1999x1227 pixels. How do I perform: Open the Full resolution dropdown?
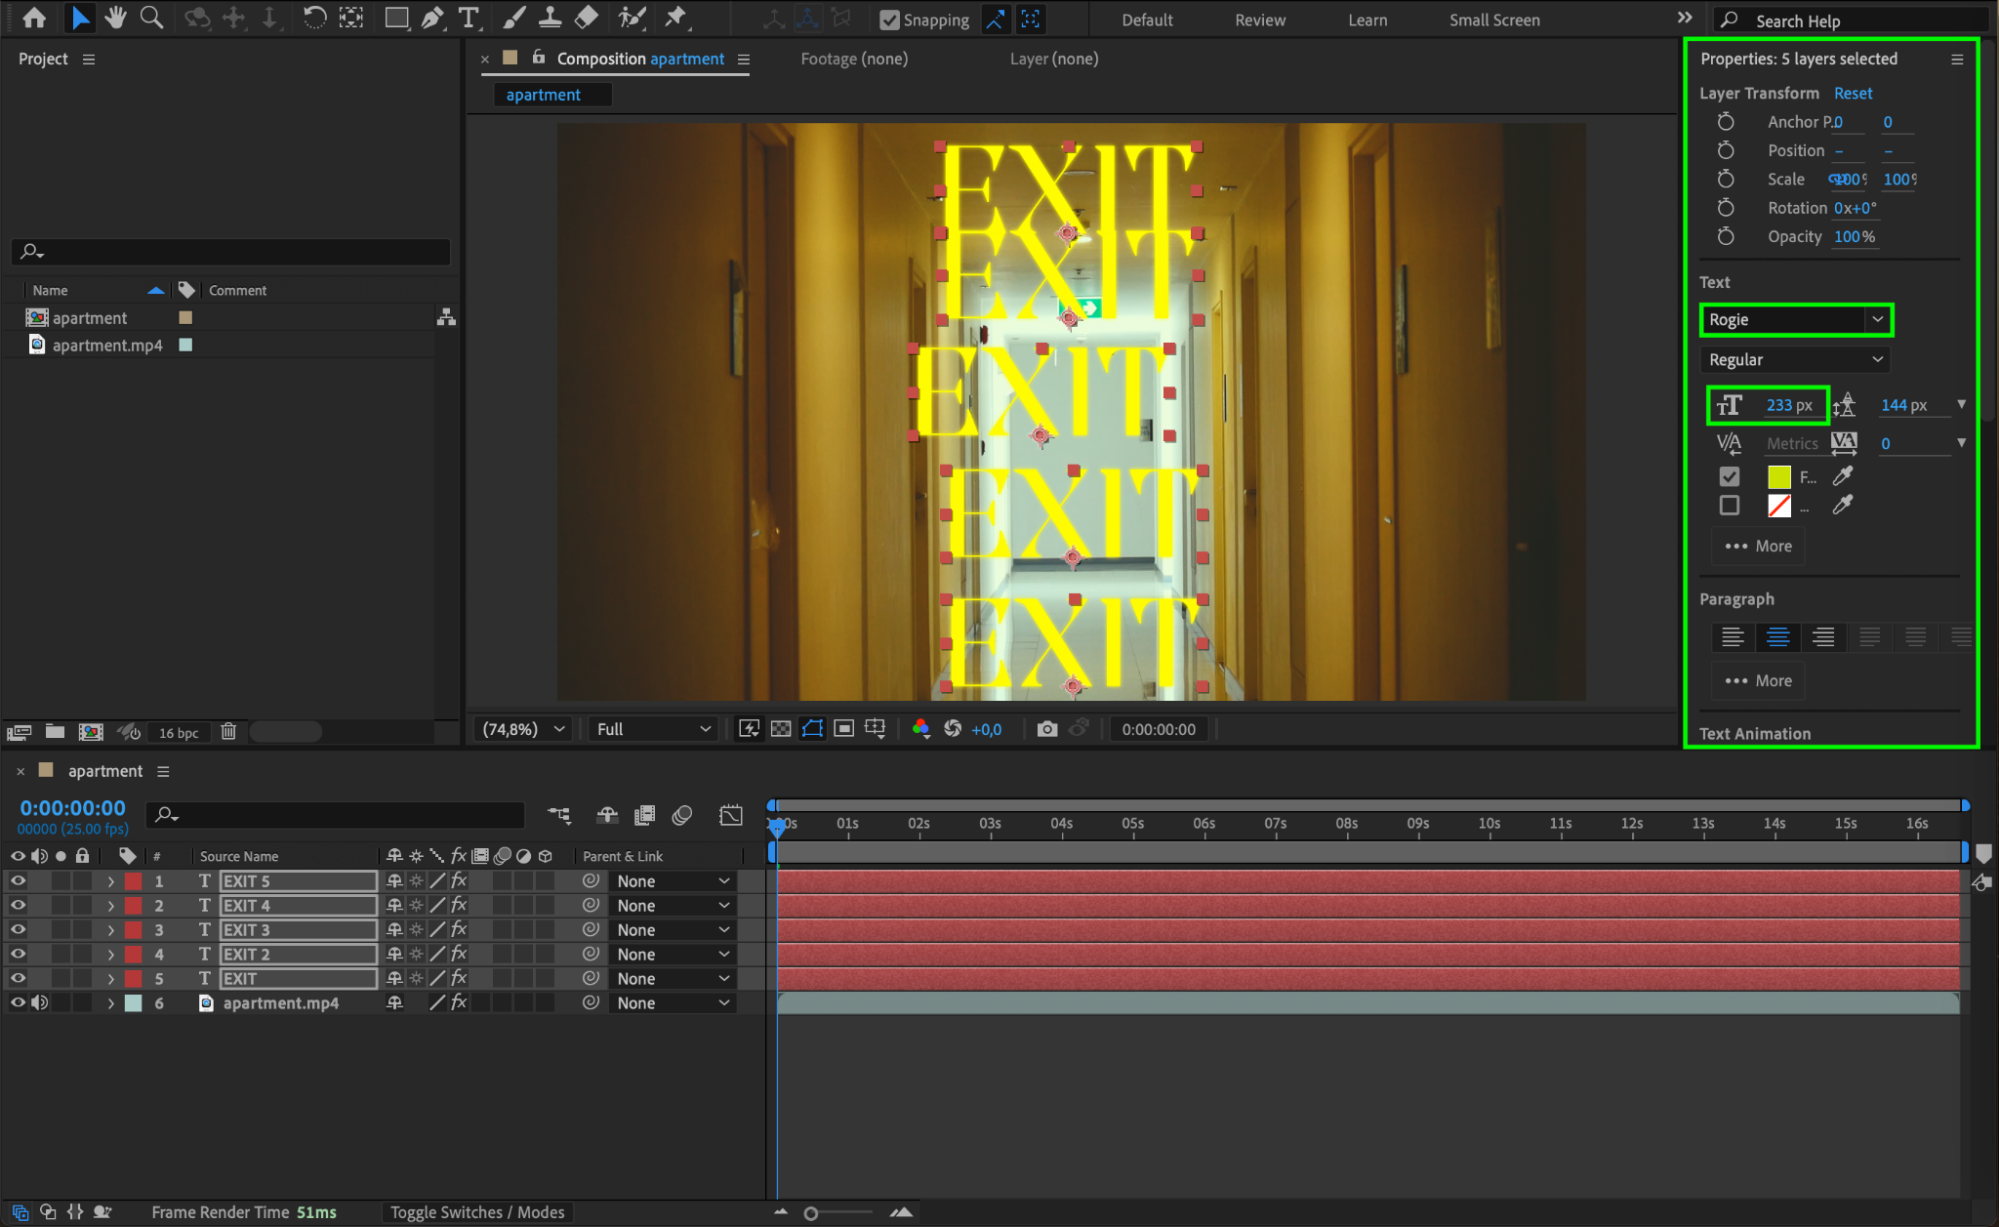point(653,729)
